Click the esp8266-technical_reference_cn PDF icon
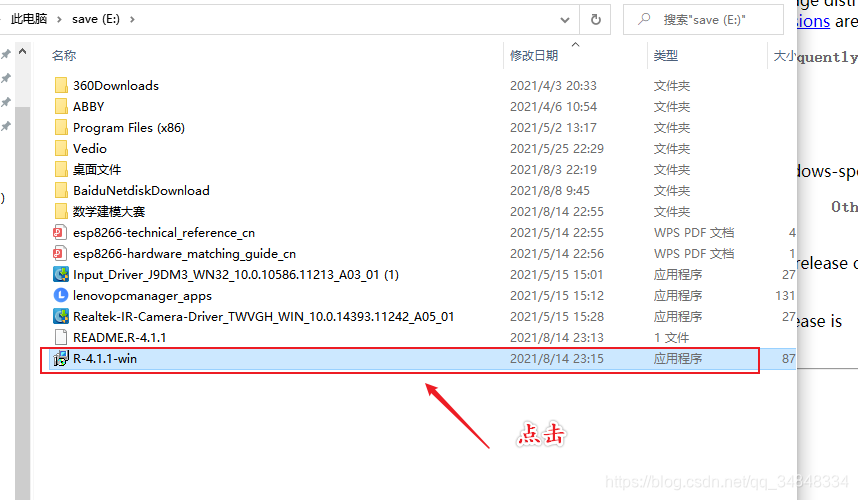Viewport: 858px width, 500px height. pyautogui.click(x=60, y=232)
